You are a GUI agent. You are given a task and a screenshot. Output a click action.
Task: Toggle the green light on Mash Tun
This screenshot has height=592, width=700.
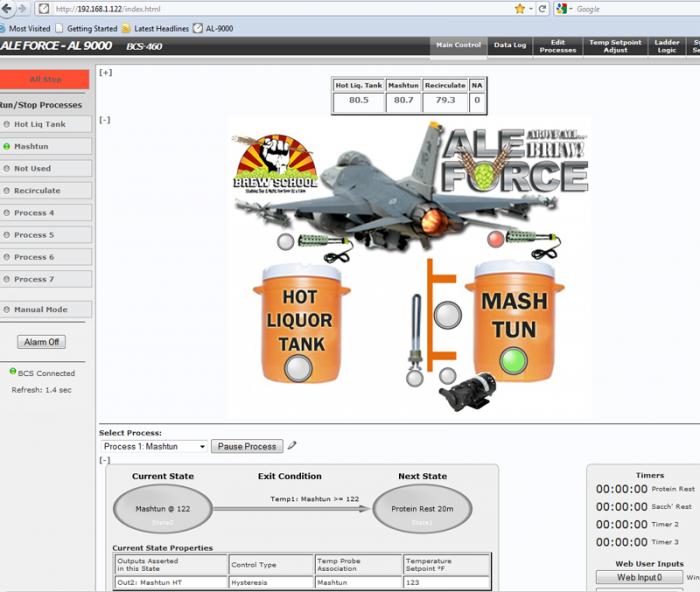tap(513, 361)
